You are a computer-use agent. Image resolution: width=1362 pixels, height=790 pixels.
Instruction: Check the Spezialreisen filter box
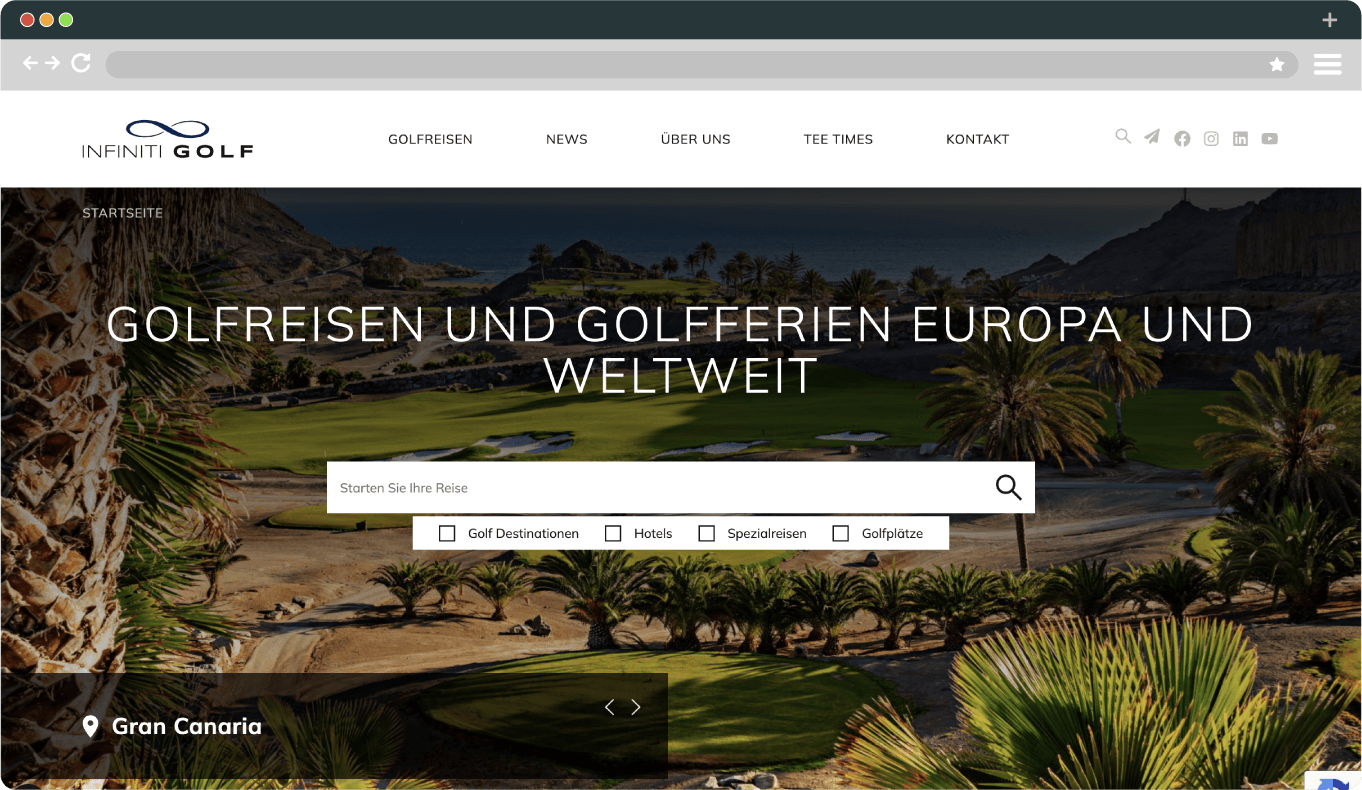[x=706, y=534]
